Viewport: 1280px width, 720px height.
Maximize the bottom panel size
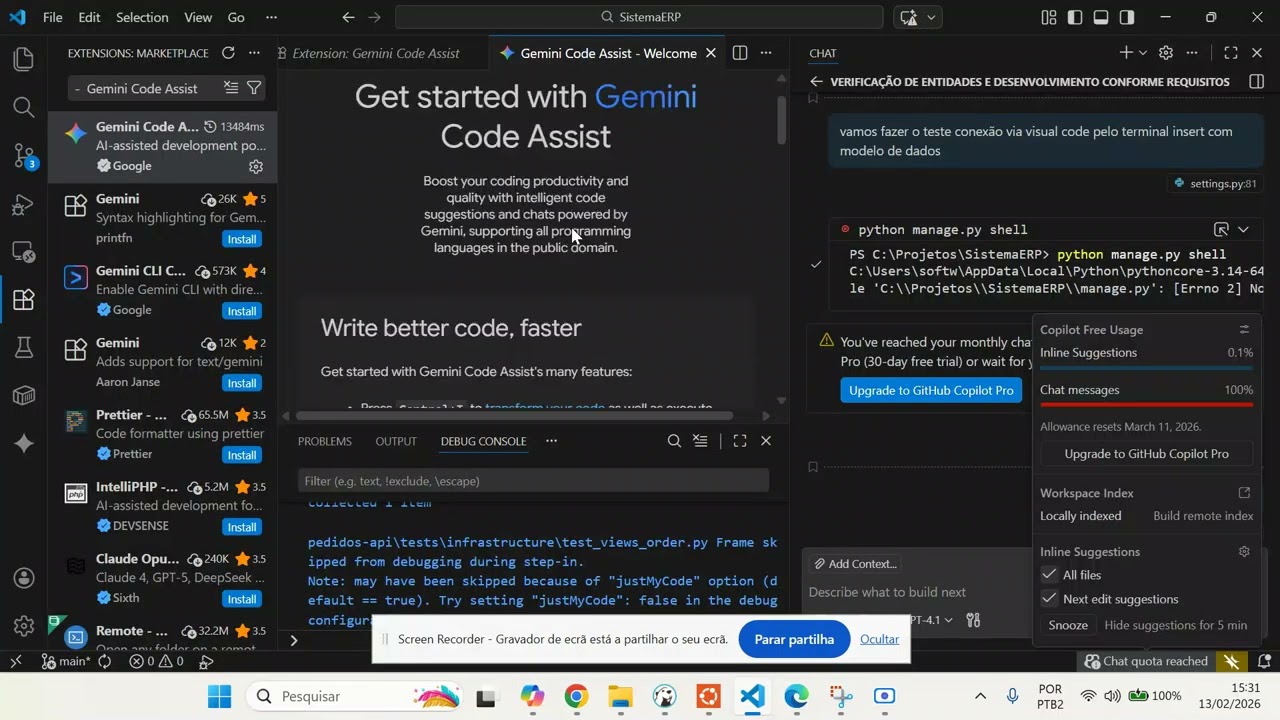pos(740,441)
